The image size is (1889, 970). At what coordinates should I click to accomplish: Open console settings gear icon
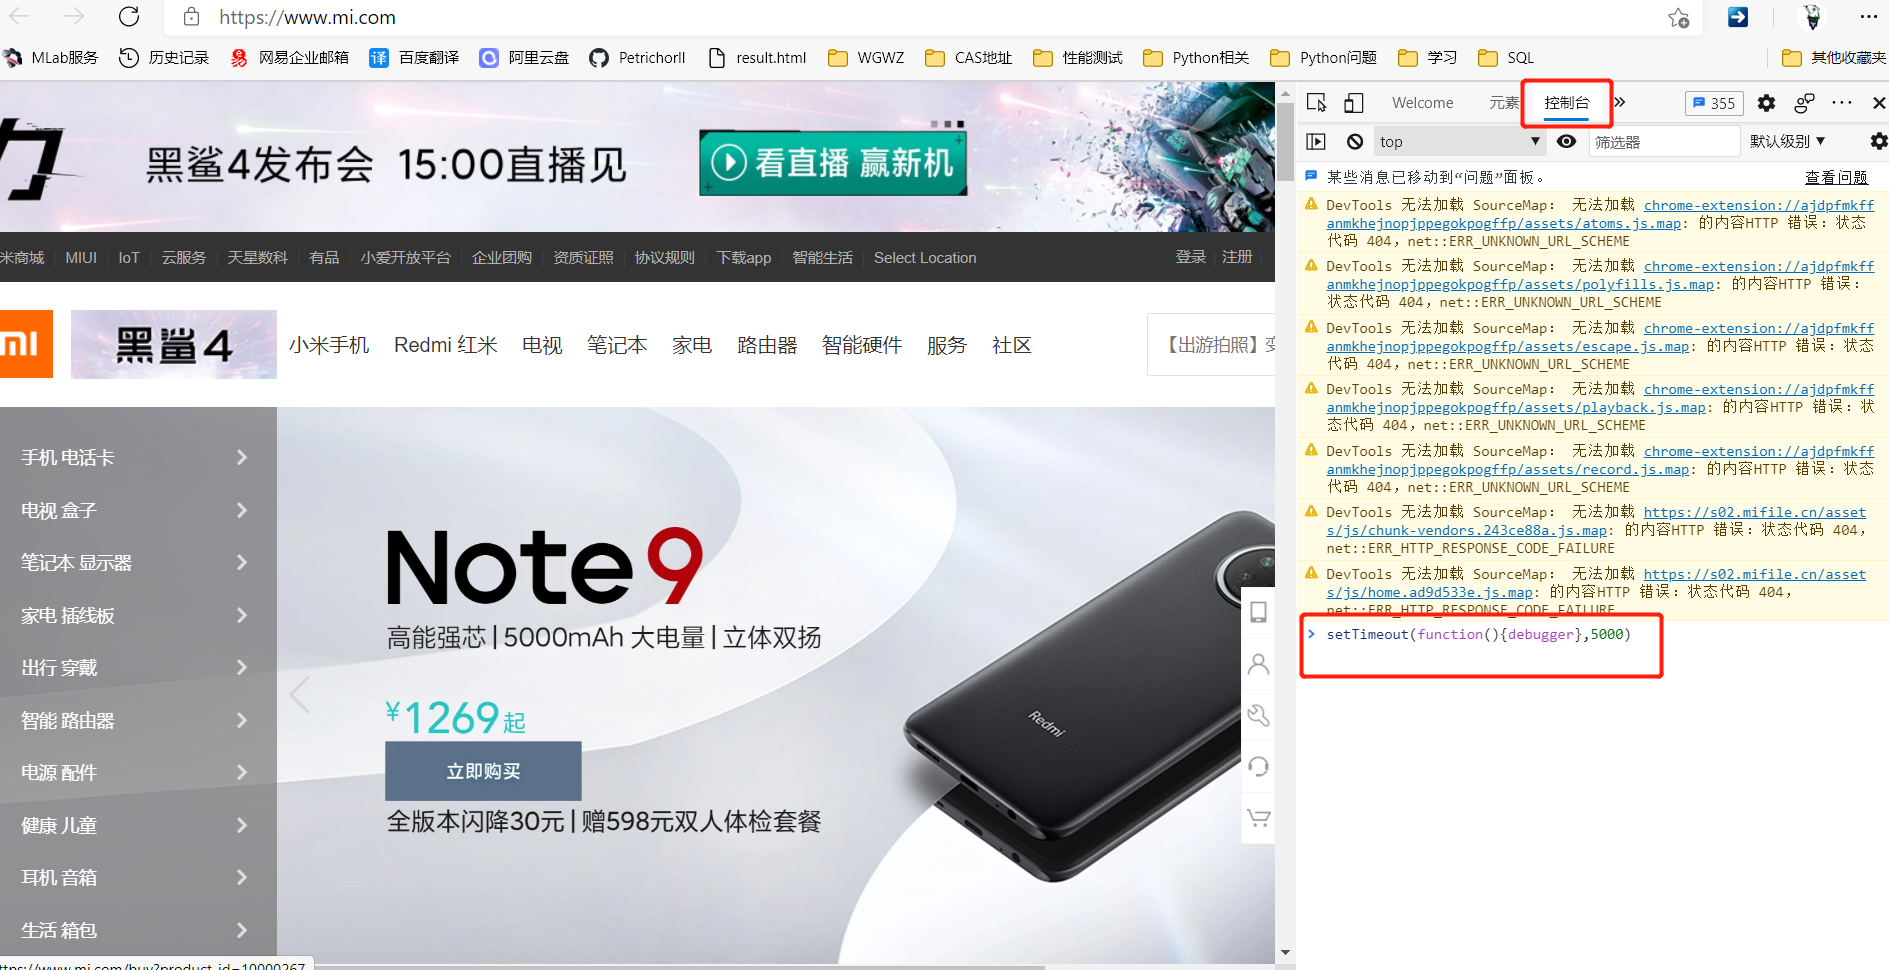click(x=1878, y=142)
